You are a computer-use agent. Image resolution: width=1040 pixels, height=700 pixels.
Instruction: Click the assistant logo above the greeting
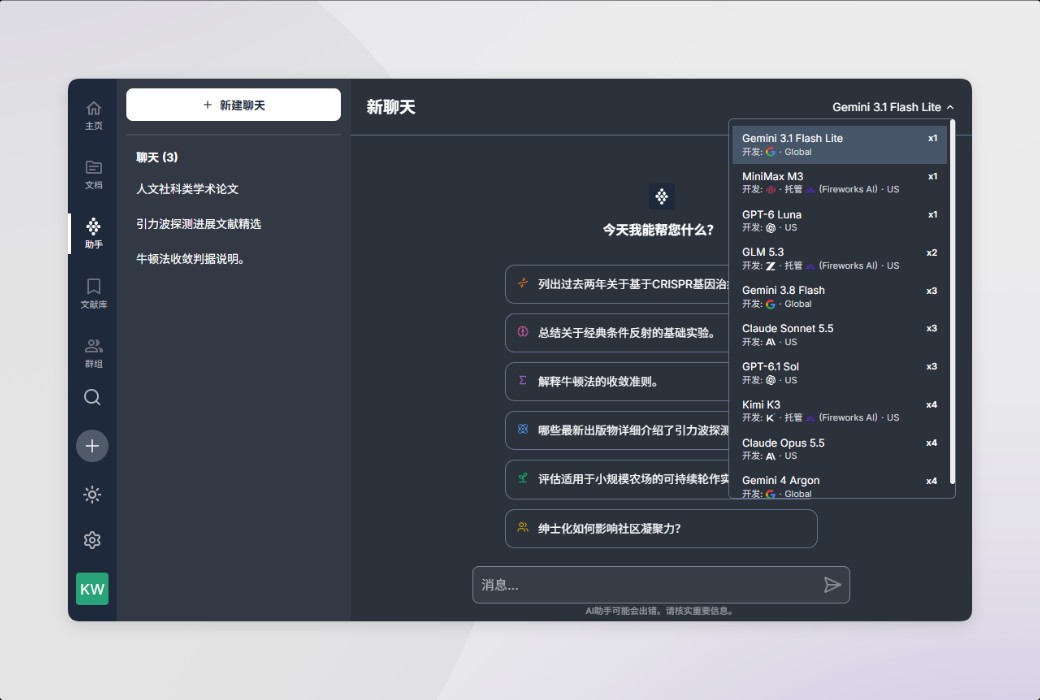[661, 196]
